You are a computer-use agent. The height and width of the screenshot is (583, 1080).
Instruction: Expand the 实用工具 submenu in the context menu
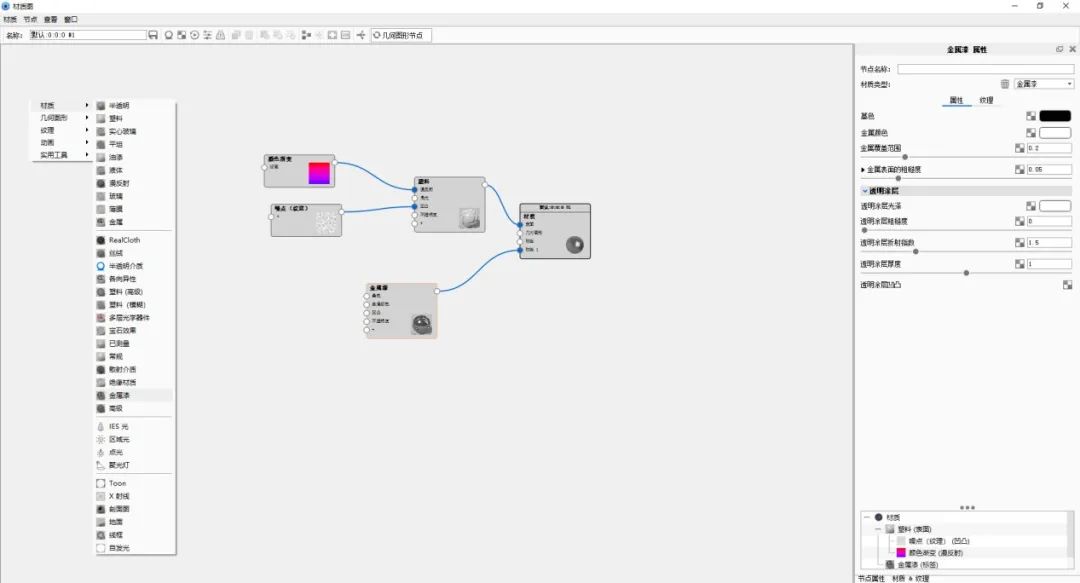[x=62, y=155]
